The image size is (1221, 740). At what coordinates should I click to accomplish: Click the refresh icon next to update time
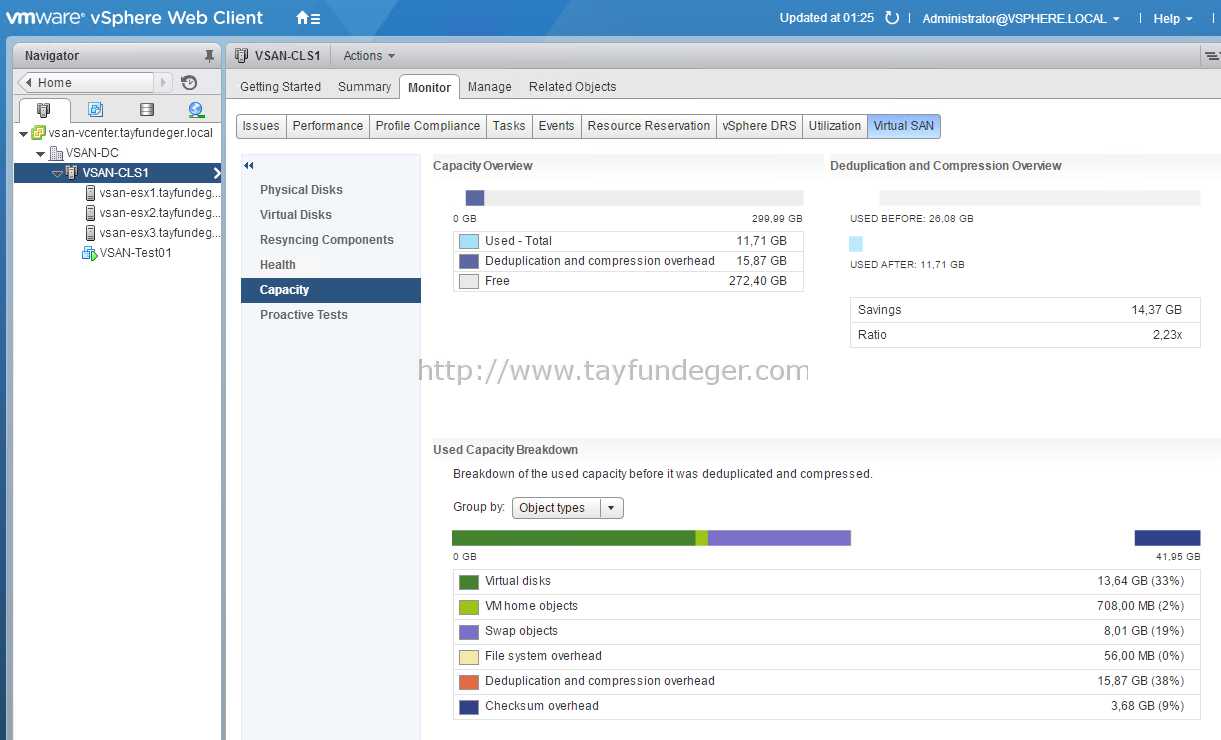(x=892, y=18)
